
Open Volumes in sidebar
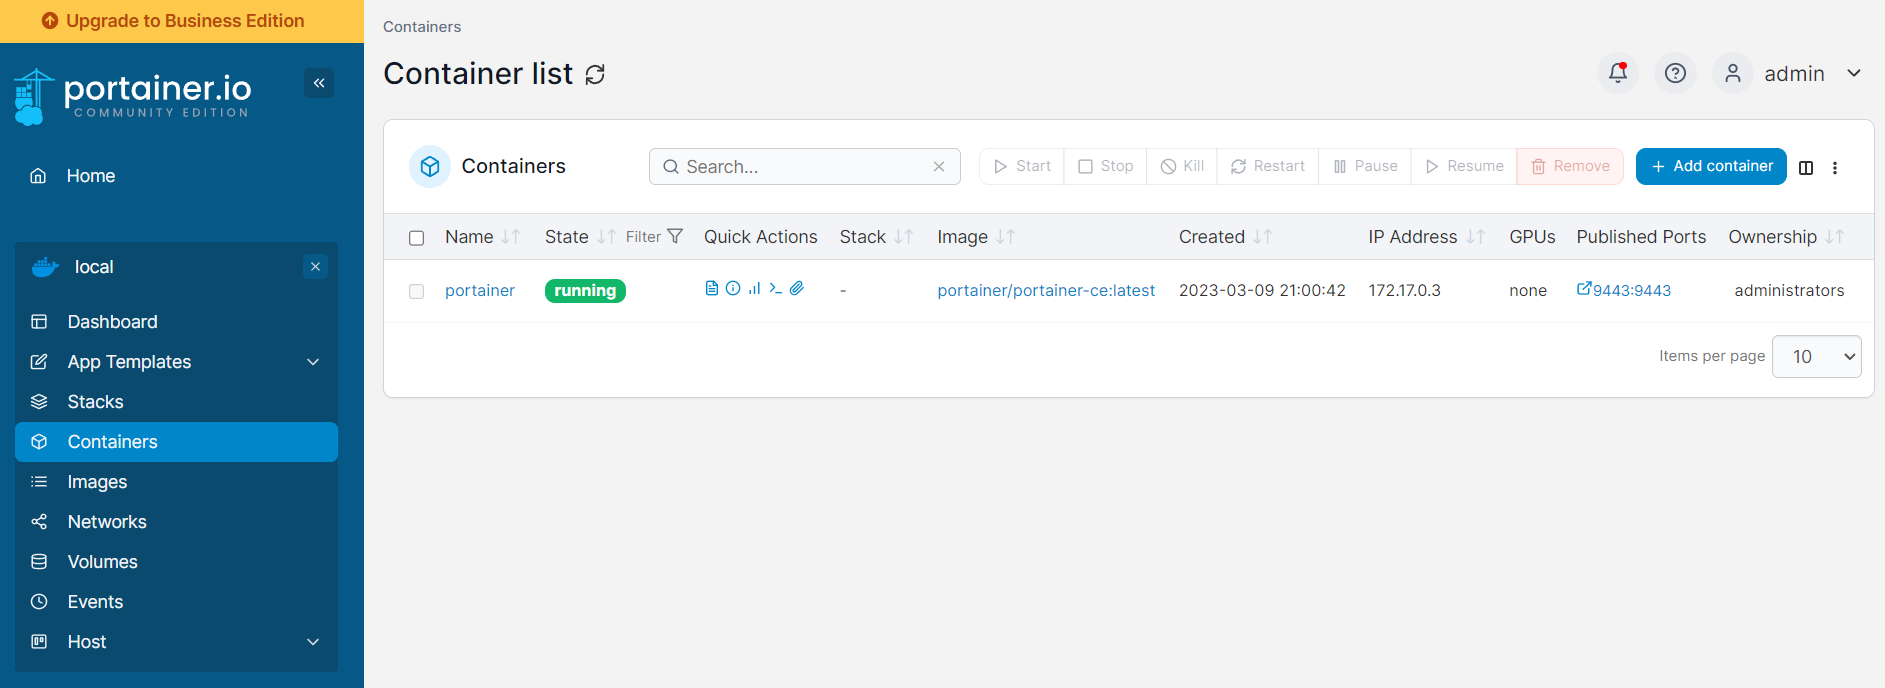tap(176, 562)
